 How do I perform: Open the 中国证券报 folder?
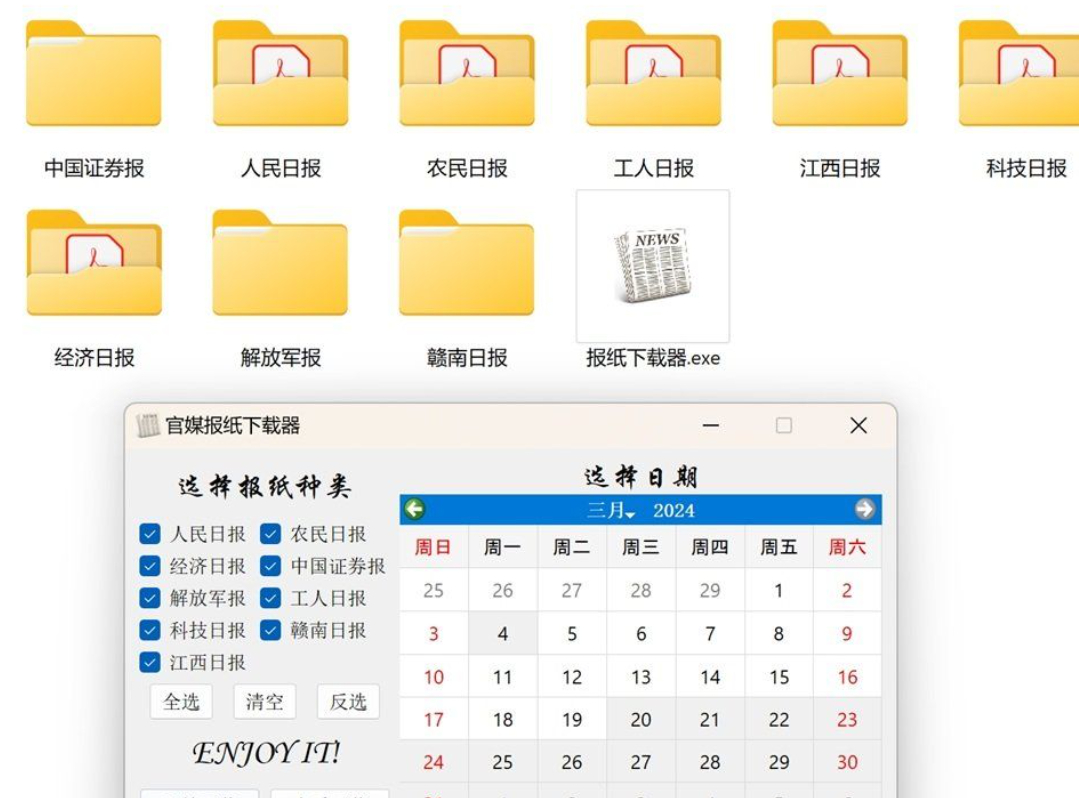[x=94, y=74]
